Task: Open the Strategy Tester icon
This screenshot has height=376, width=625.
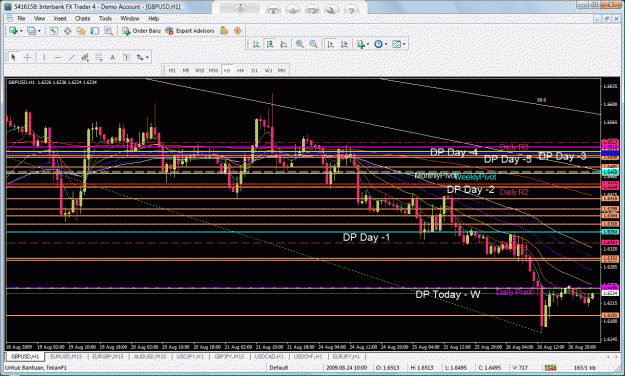Action: pyautogui.click(x=108, y=31)
